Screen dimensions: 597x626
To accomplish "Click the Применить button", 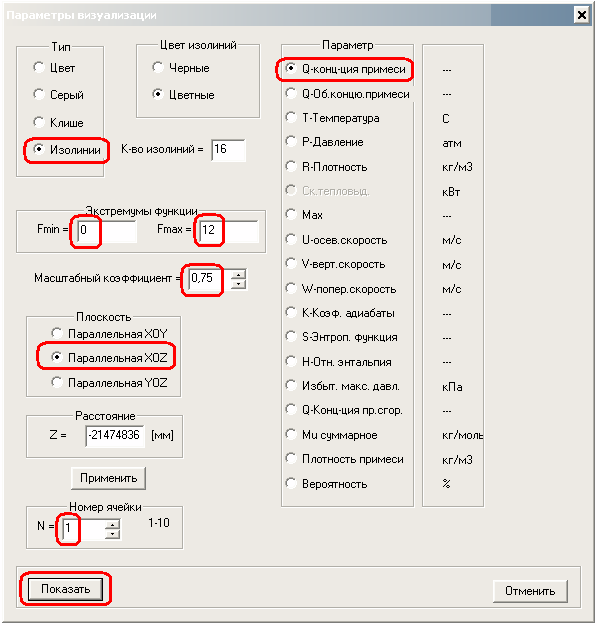I will click(x=108, y=478).
